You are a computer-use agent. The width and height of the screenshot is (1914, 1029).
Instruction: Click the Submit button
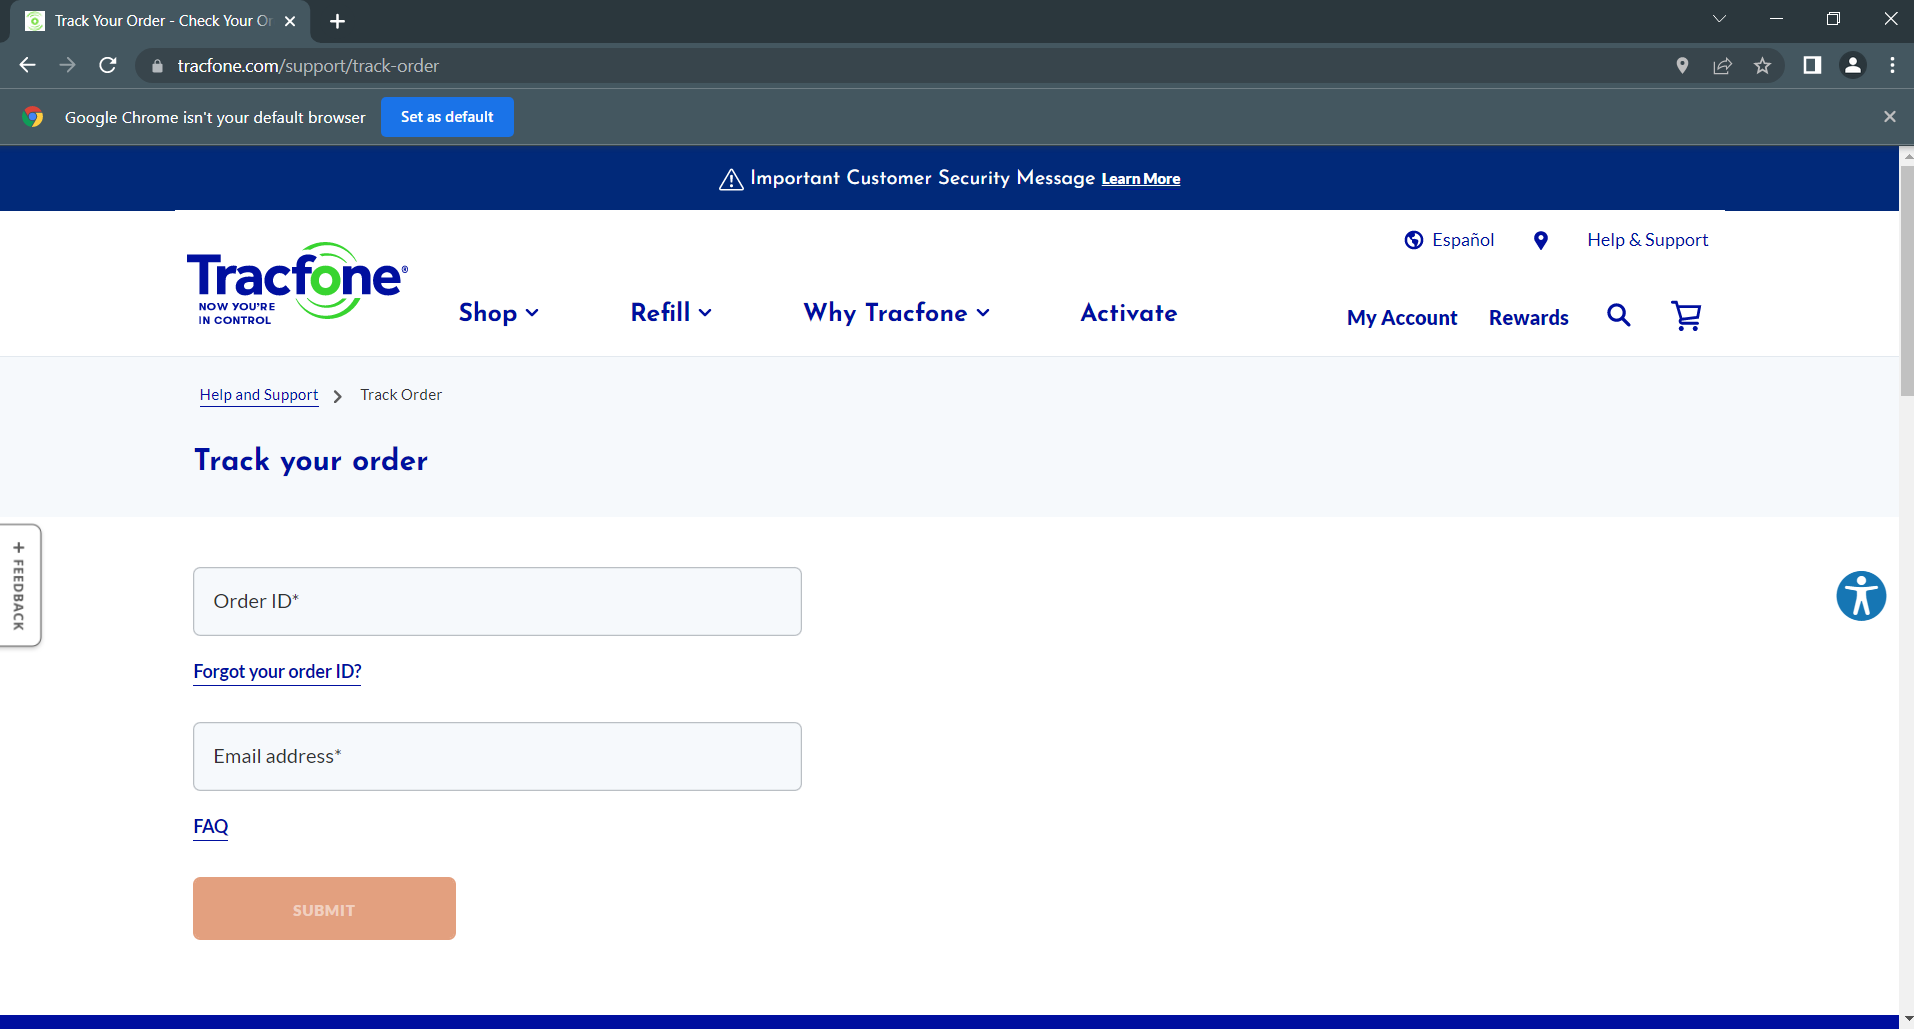pos(323,908)
